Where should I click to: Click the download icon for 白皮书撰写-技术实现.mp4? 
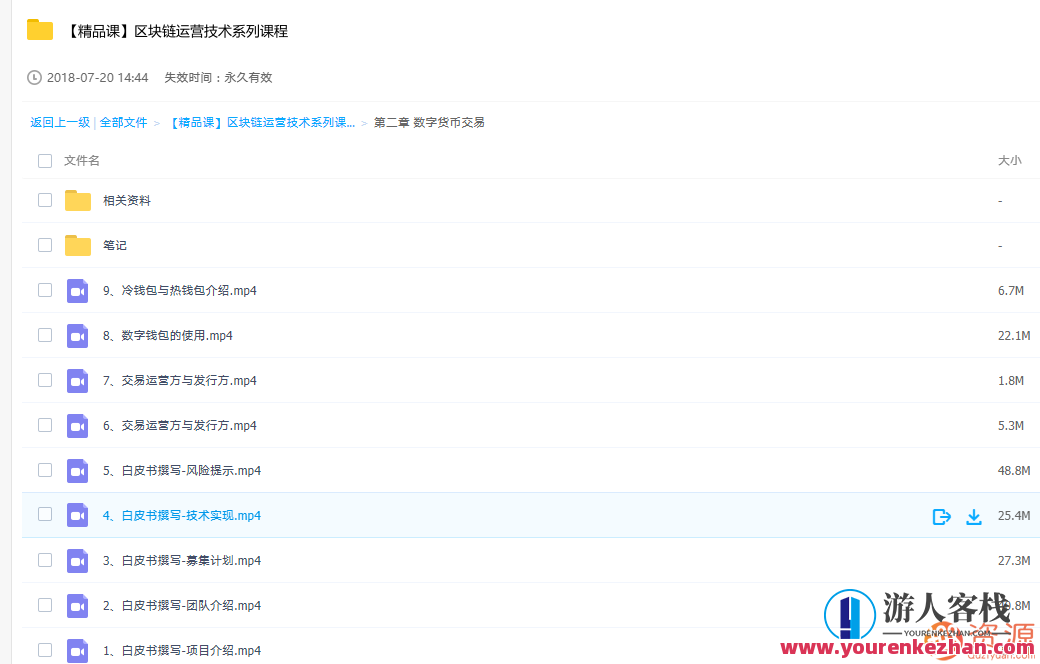point(974,517)
